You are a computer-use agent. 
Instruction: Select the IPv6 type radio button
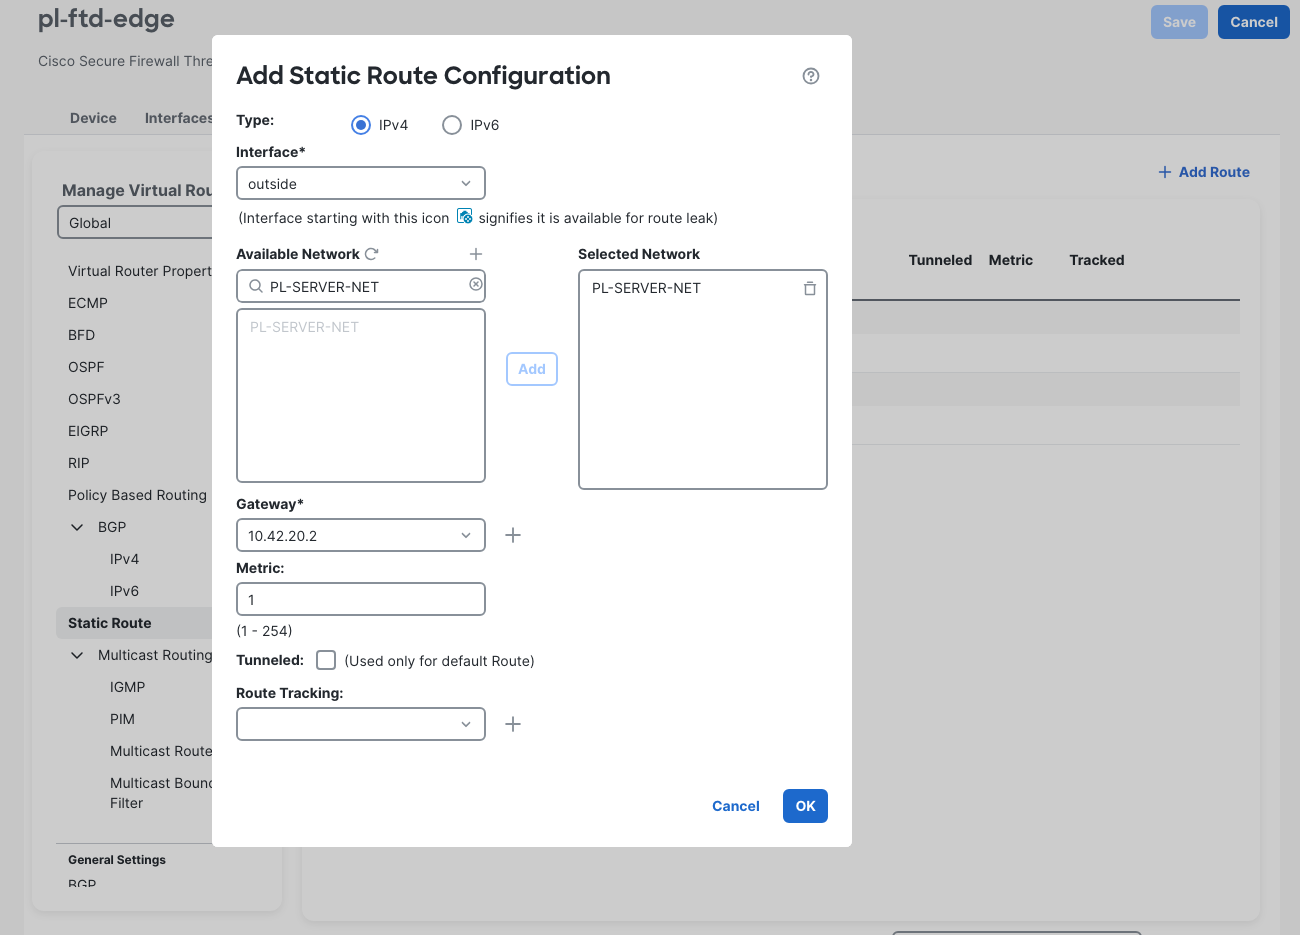click(452, 125)
